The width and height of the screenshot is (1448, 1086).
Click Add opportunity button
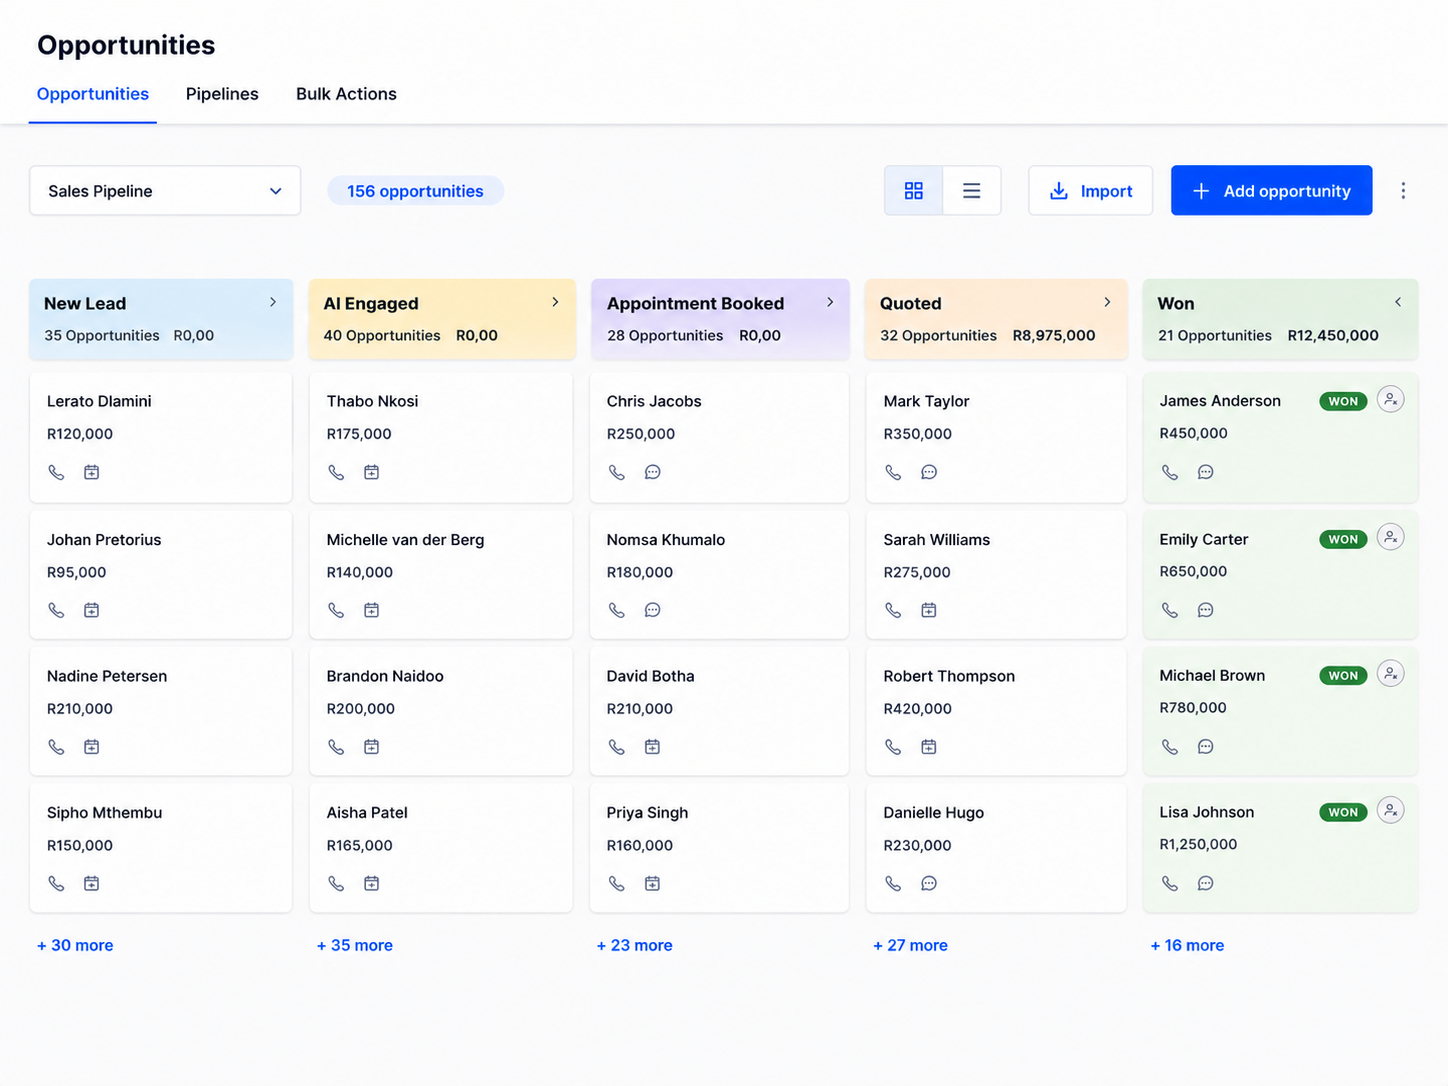[x=1271, y=190]
